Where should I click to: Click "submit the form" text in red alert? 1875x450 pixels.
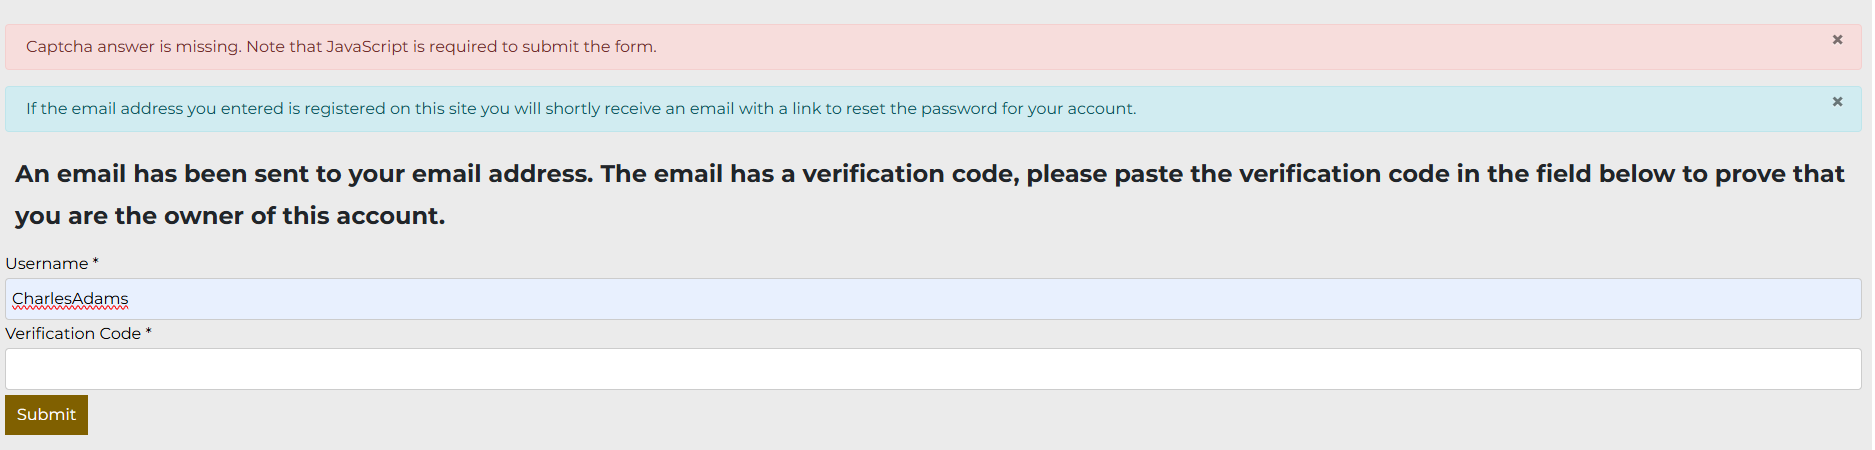coord(600,47)
